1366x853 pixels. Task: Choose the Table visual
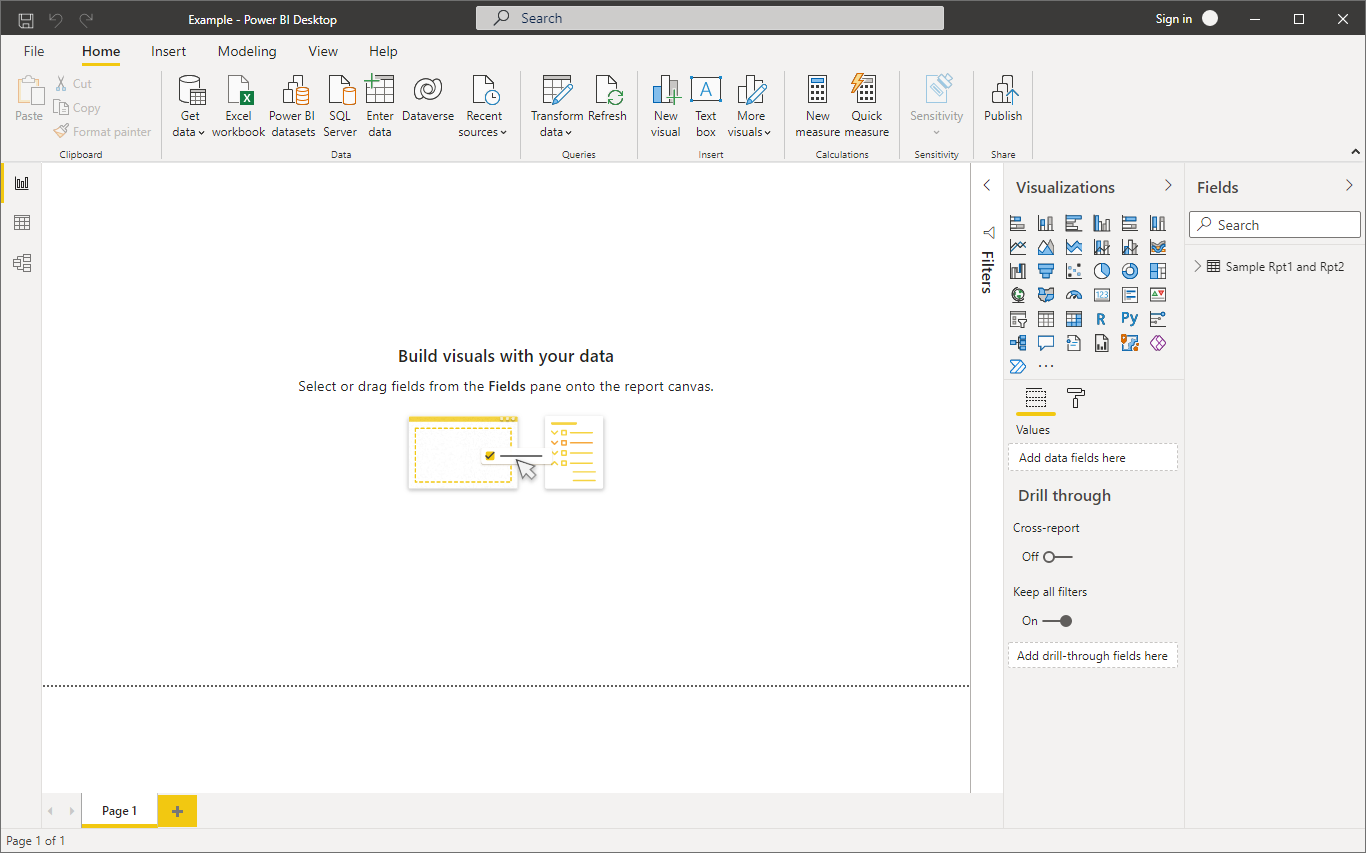1046,319
